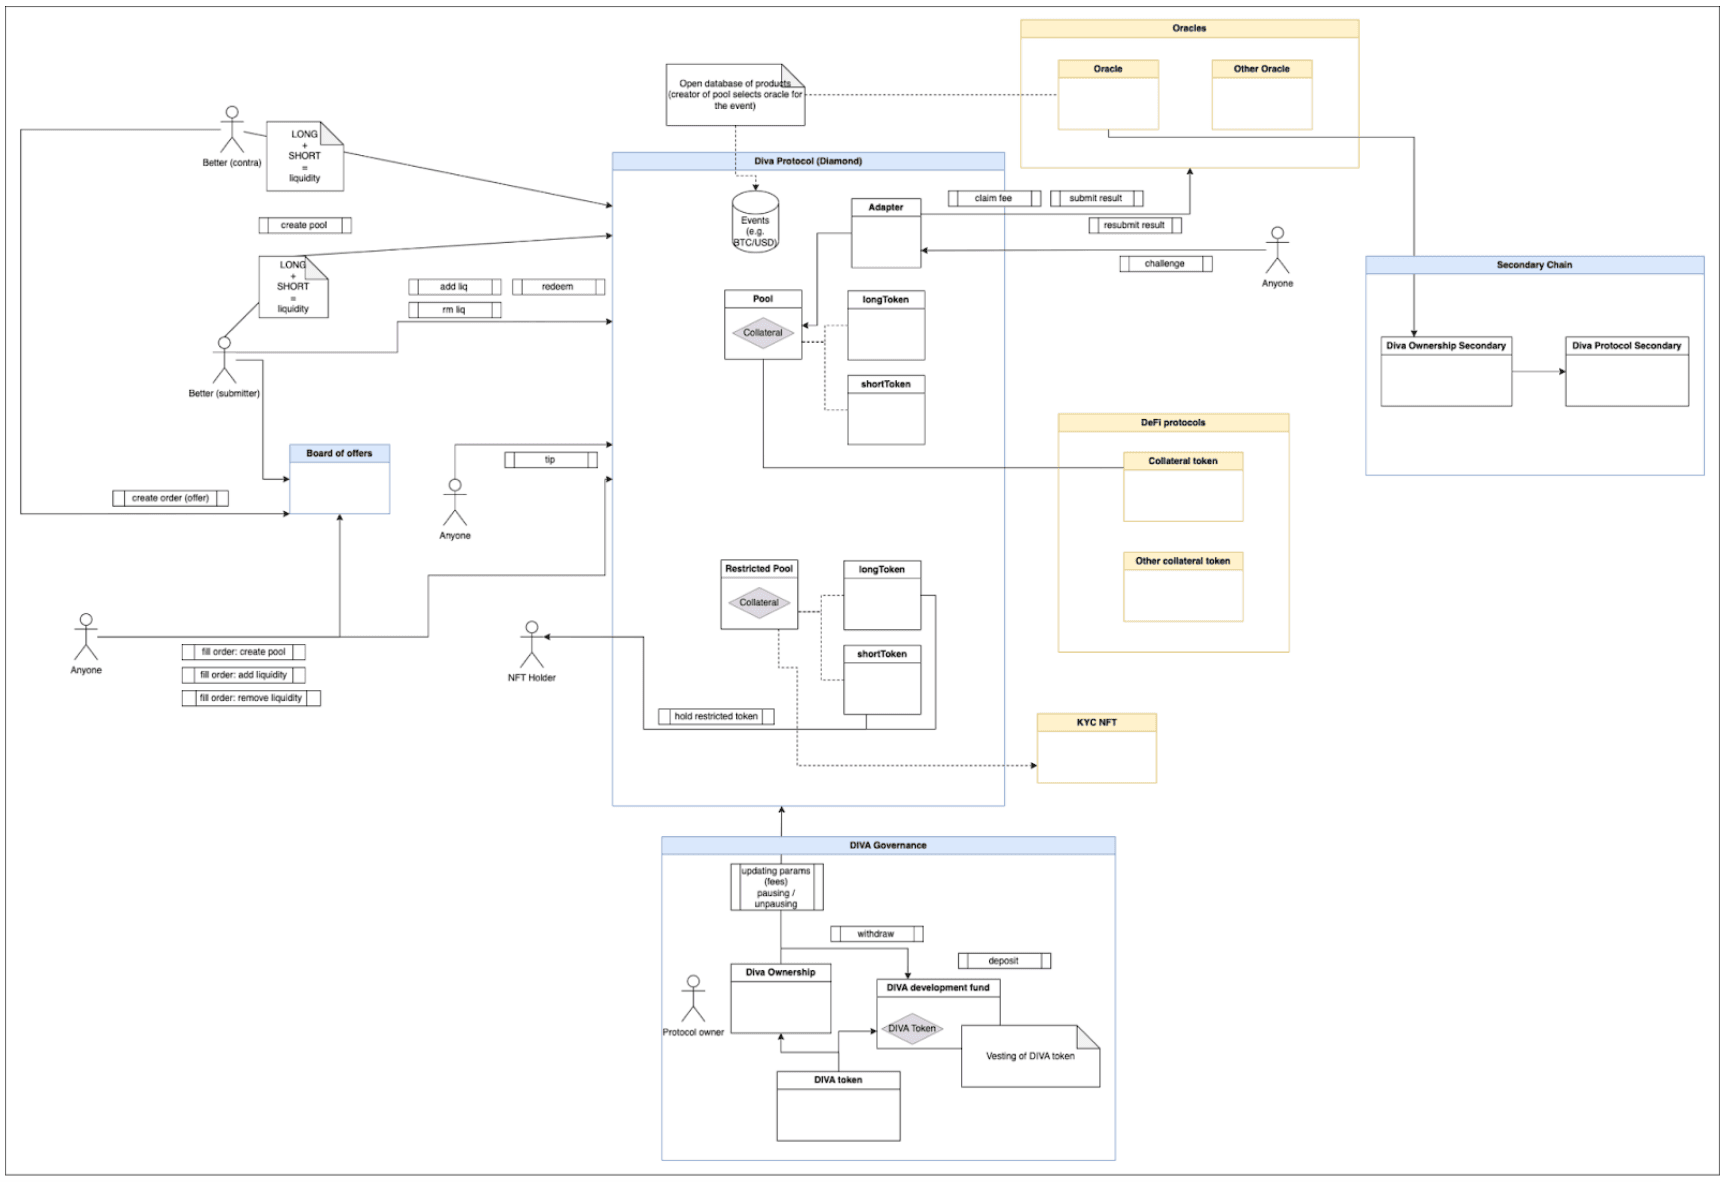Viewport: 1728px width, 1182px height.
Task: Click the DeFi protocols container header
Action: (1174, 423)
